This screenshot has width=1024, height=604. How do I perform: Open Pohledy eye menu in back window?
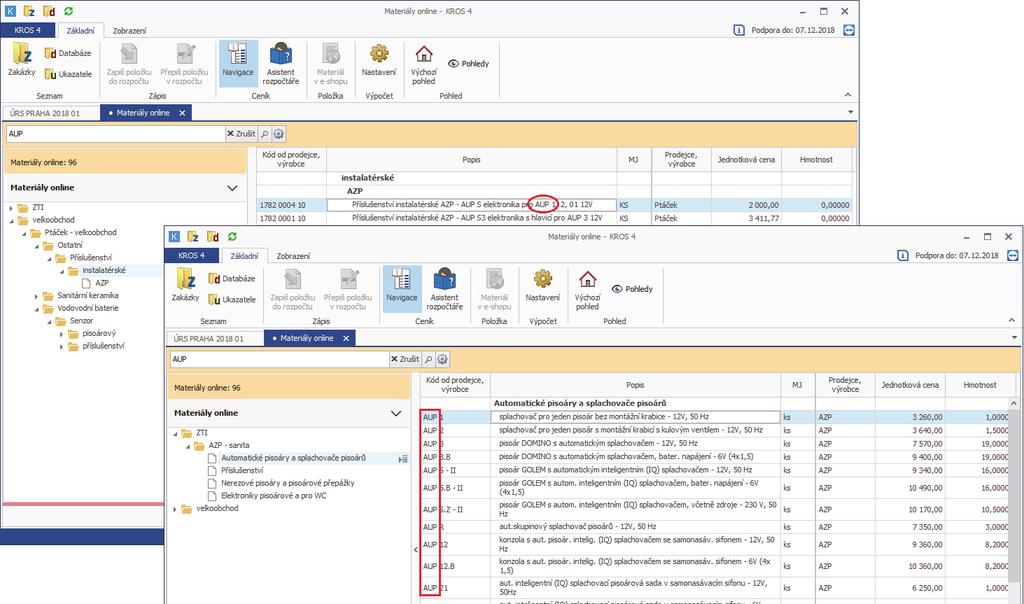tap(468, 63)
